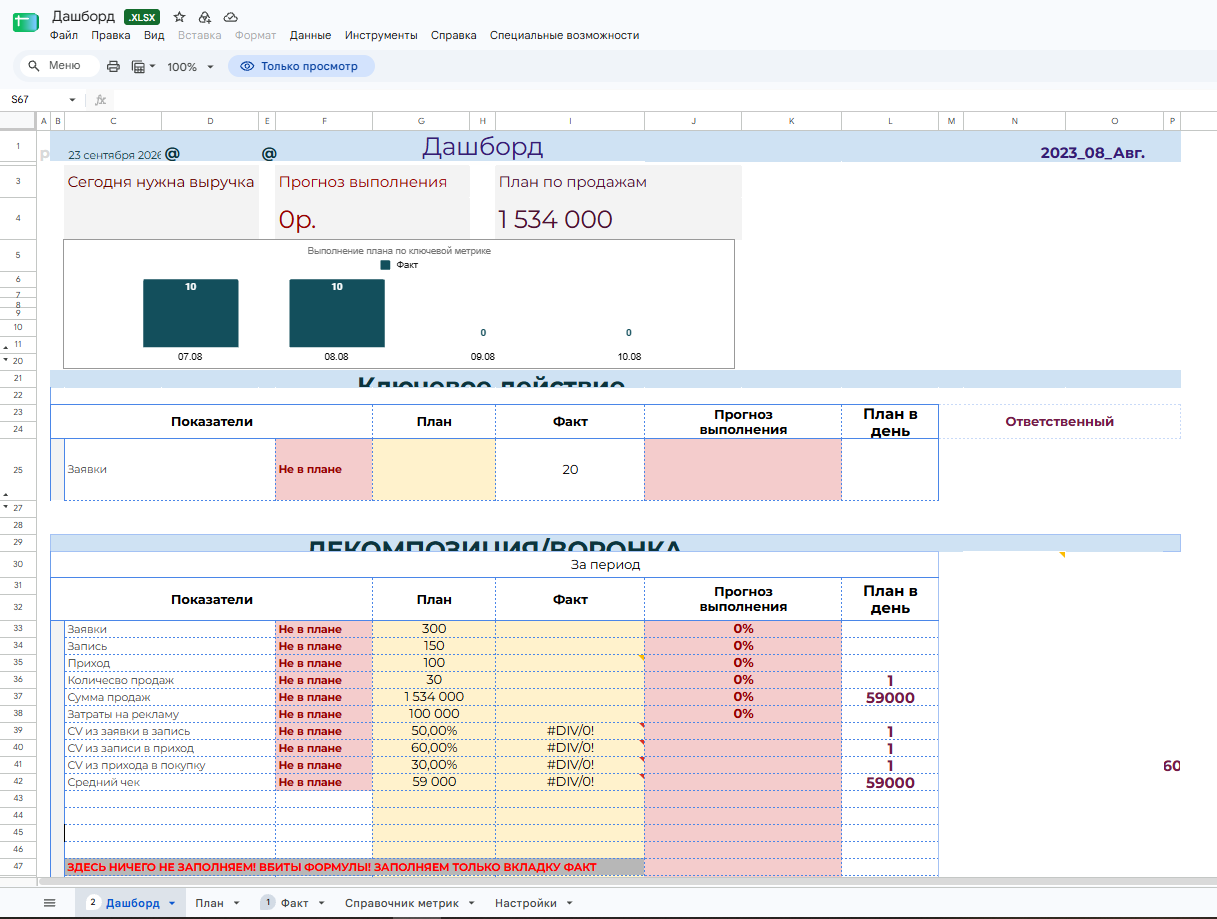Click the add-to-Drive shortcut icon
1217x919 pixels.
coord(205,17)
